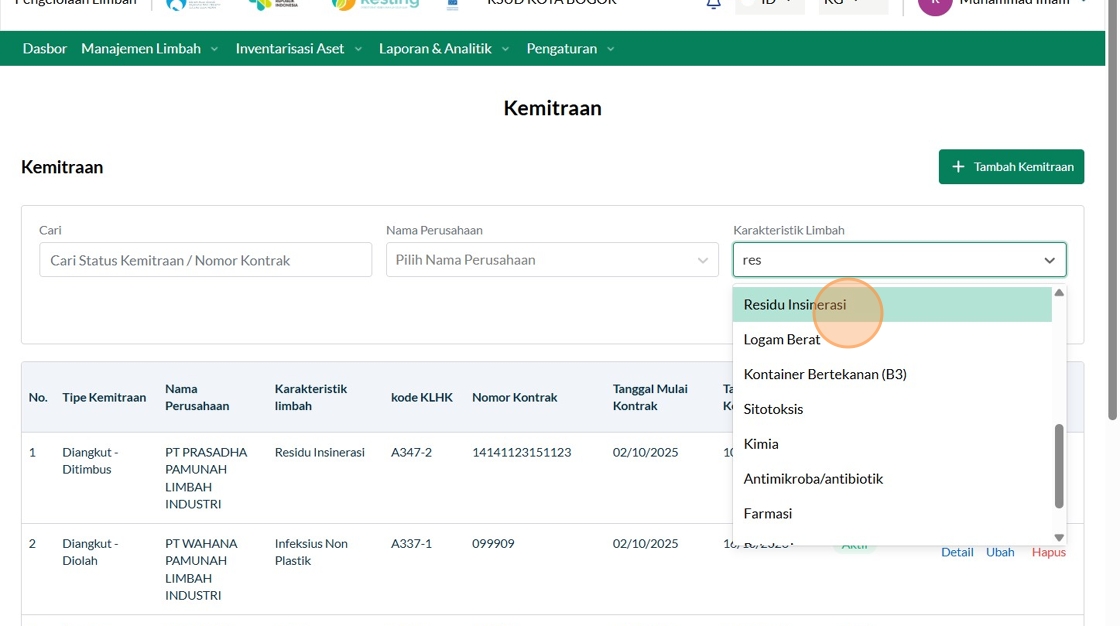Viewport: 1120px width, 626px height.
Task: Click the plus icon on Tambah Kemitraan
Action: pyautogui.click(x=958, y=167)
